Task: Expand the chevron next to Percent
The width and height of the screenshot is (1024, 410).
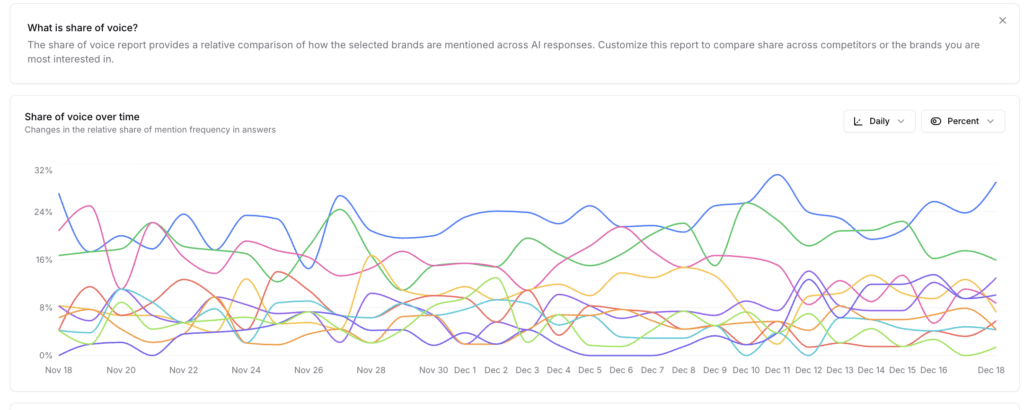Action: (x=990, y=121)
